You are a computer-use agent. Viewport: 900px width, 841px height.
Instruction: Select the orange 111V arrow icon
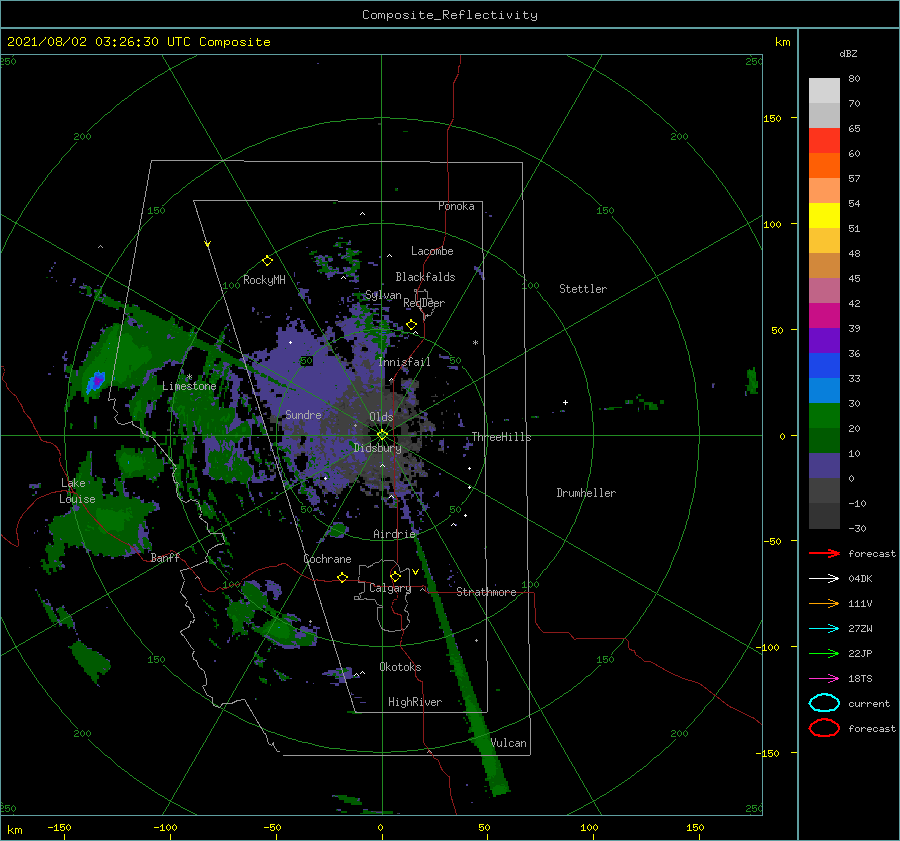point(824,603)
